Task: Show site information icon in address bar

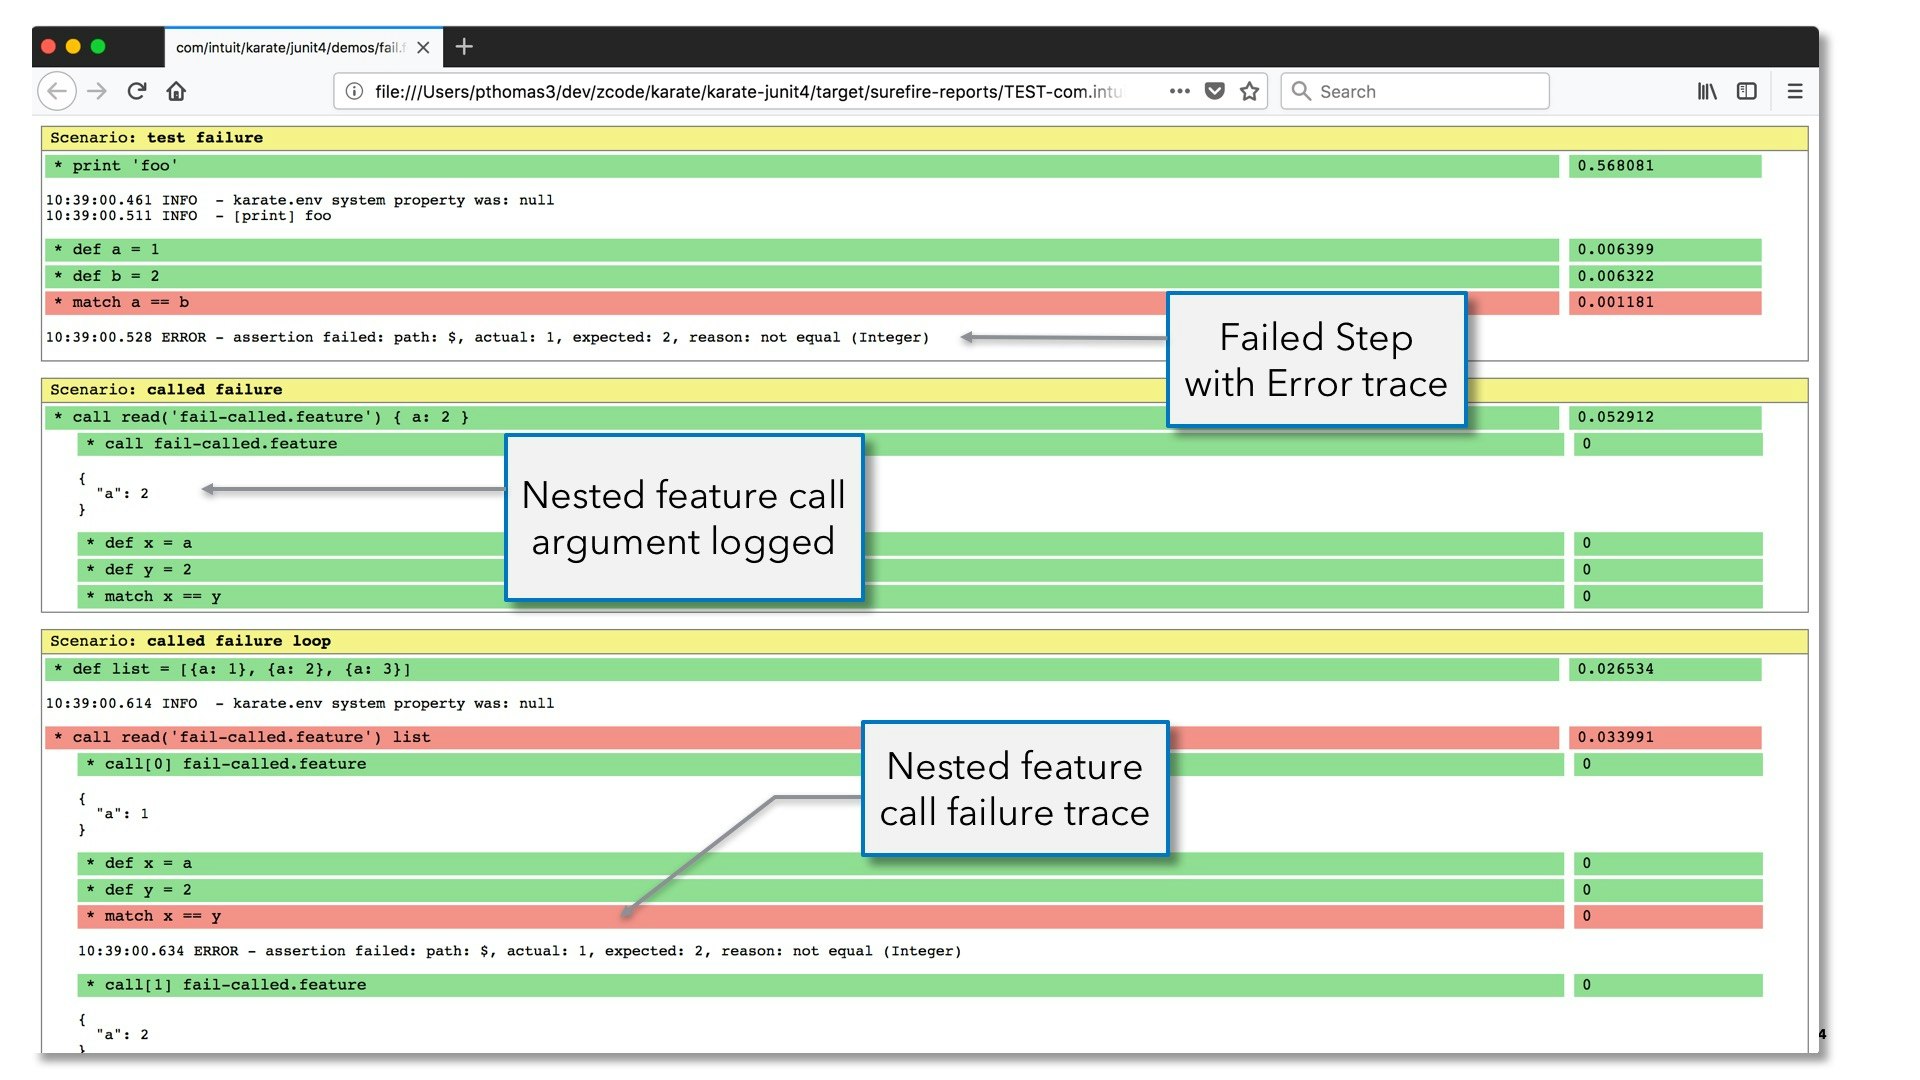Action: [x=354, y=91]
